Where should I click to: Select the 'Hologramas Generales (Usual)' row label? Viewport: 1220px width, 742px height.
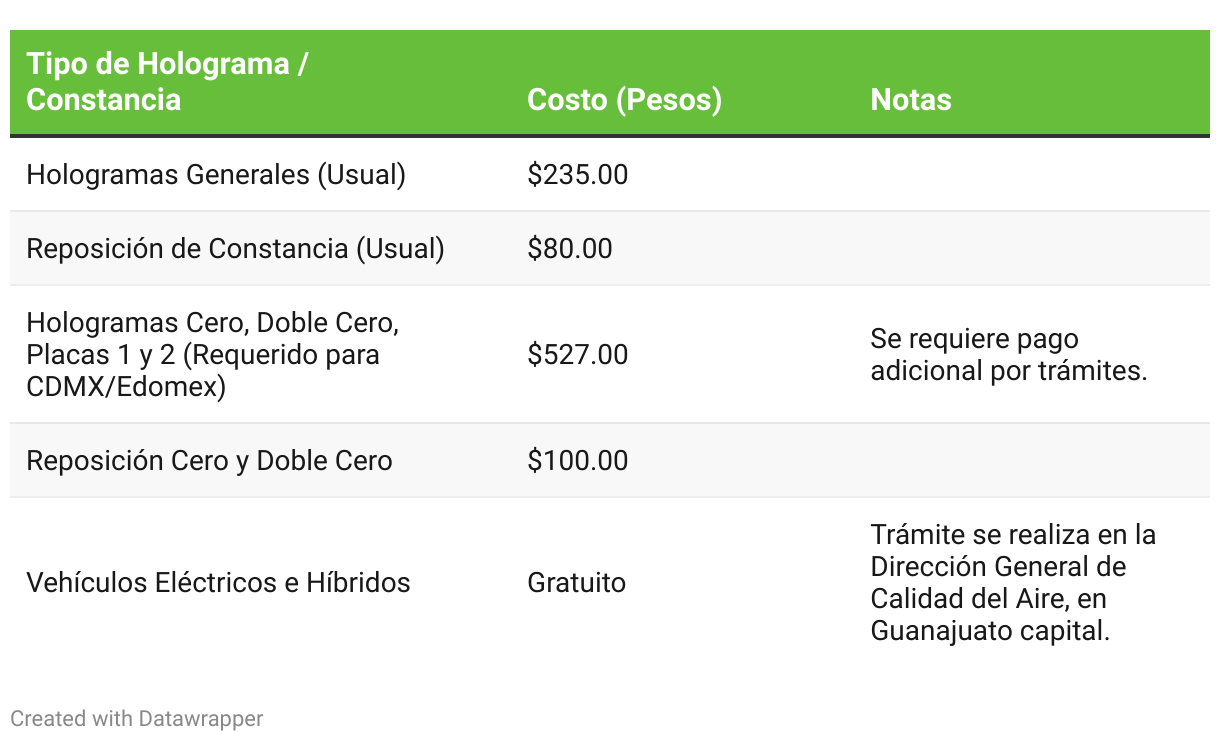click(x=216, y=175)
